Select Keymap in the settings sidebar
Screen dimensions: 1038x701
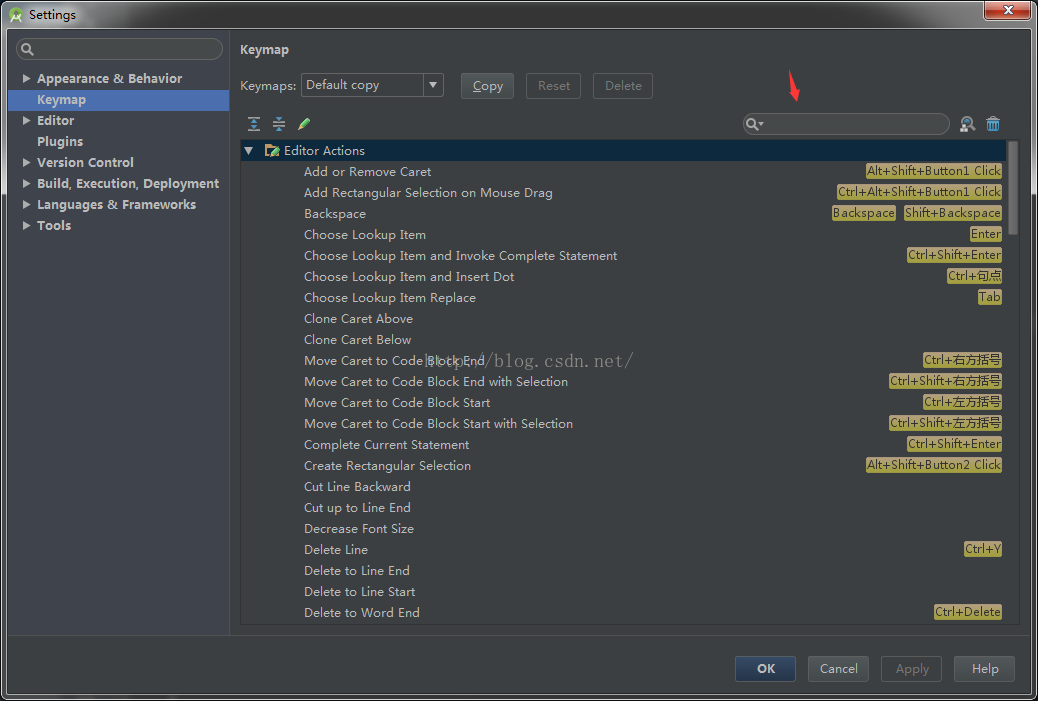click(x=118, y=100)
